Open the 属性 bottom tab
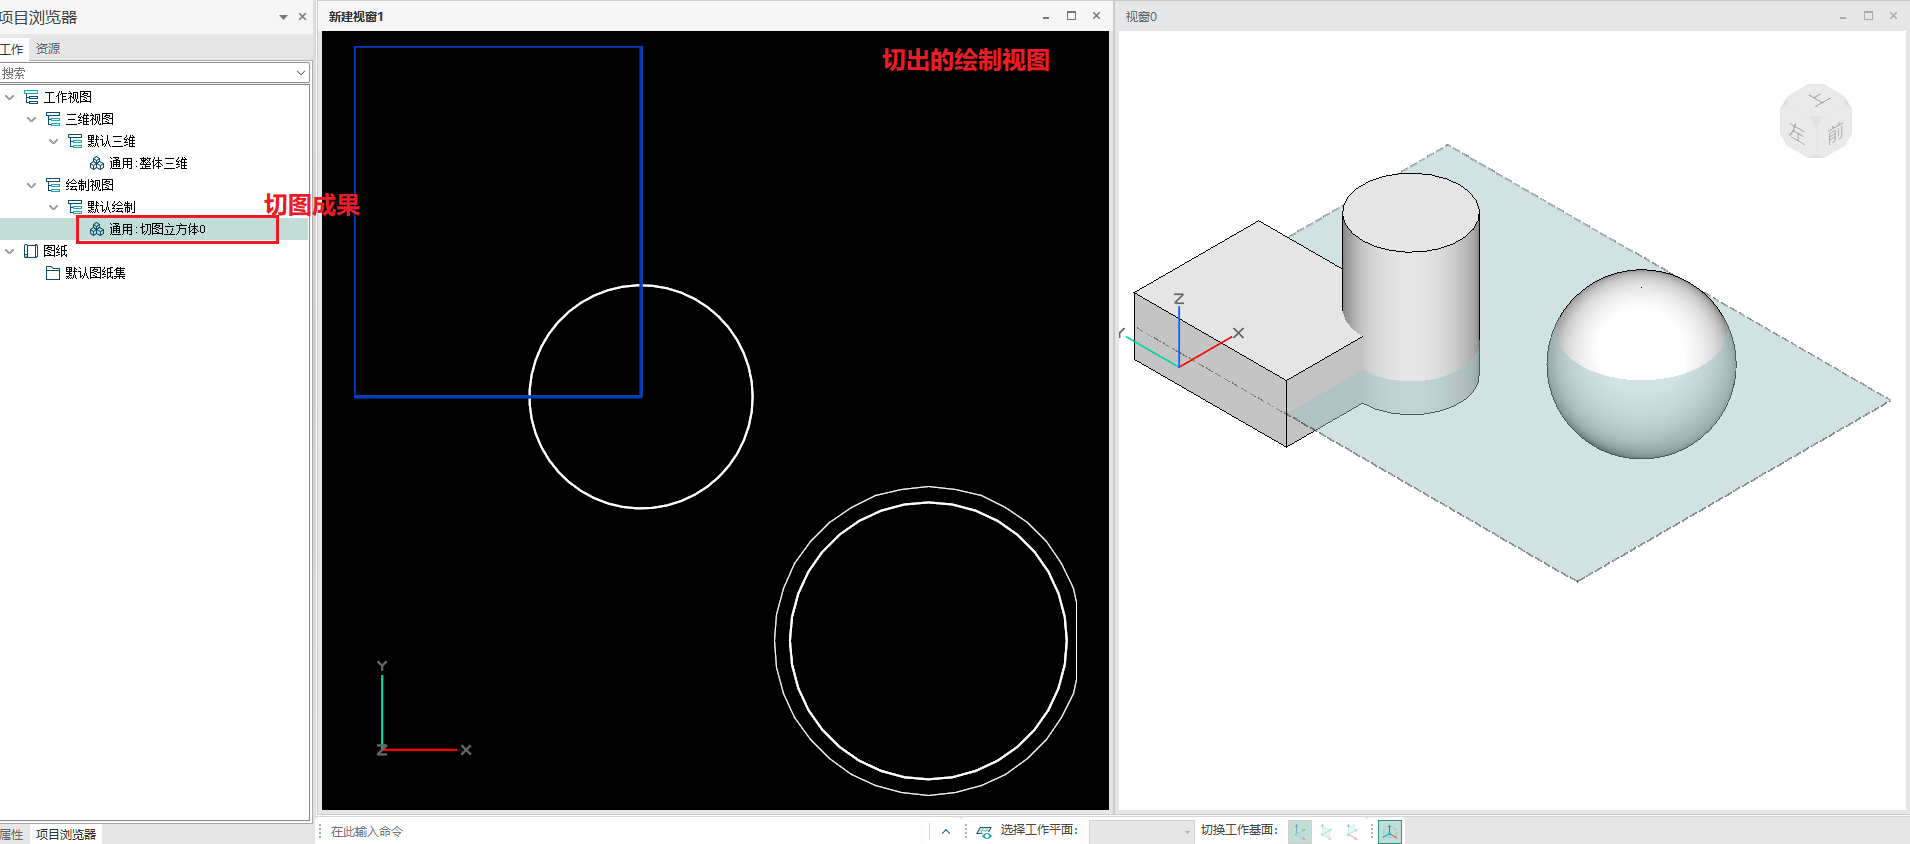The image size is (1910, 844). point(12,834)
